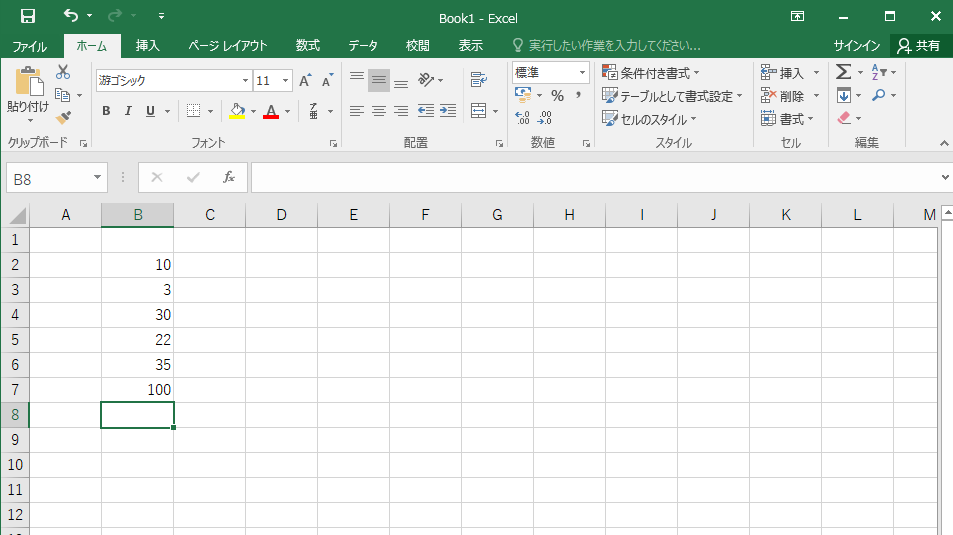
Task: Click the 削除 cells button
Action: click(x=783, y=96)
